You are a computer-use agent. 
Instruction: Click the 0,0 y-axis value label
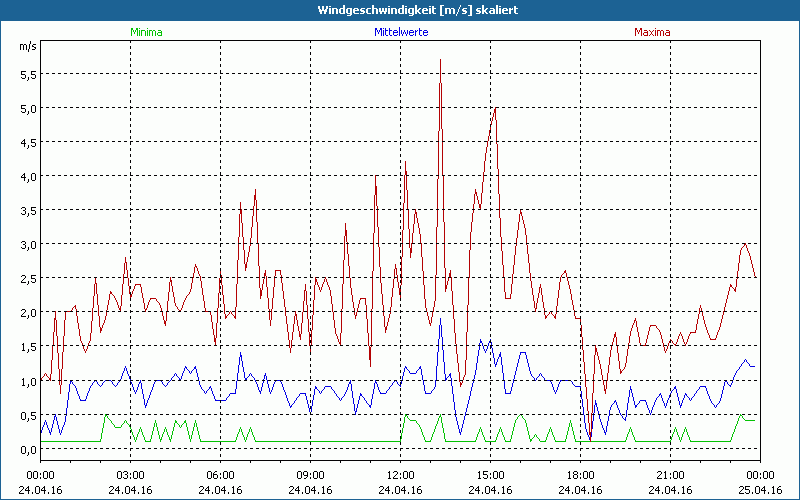pos(28,449)
